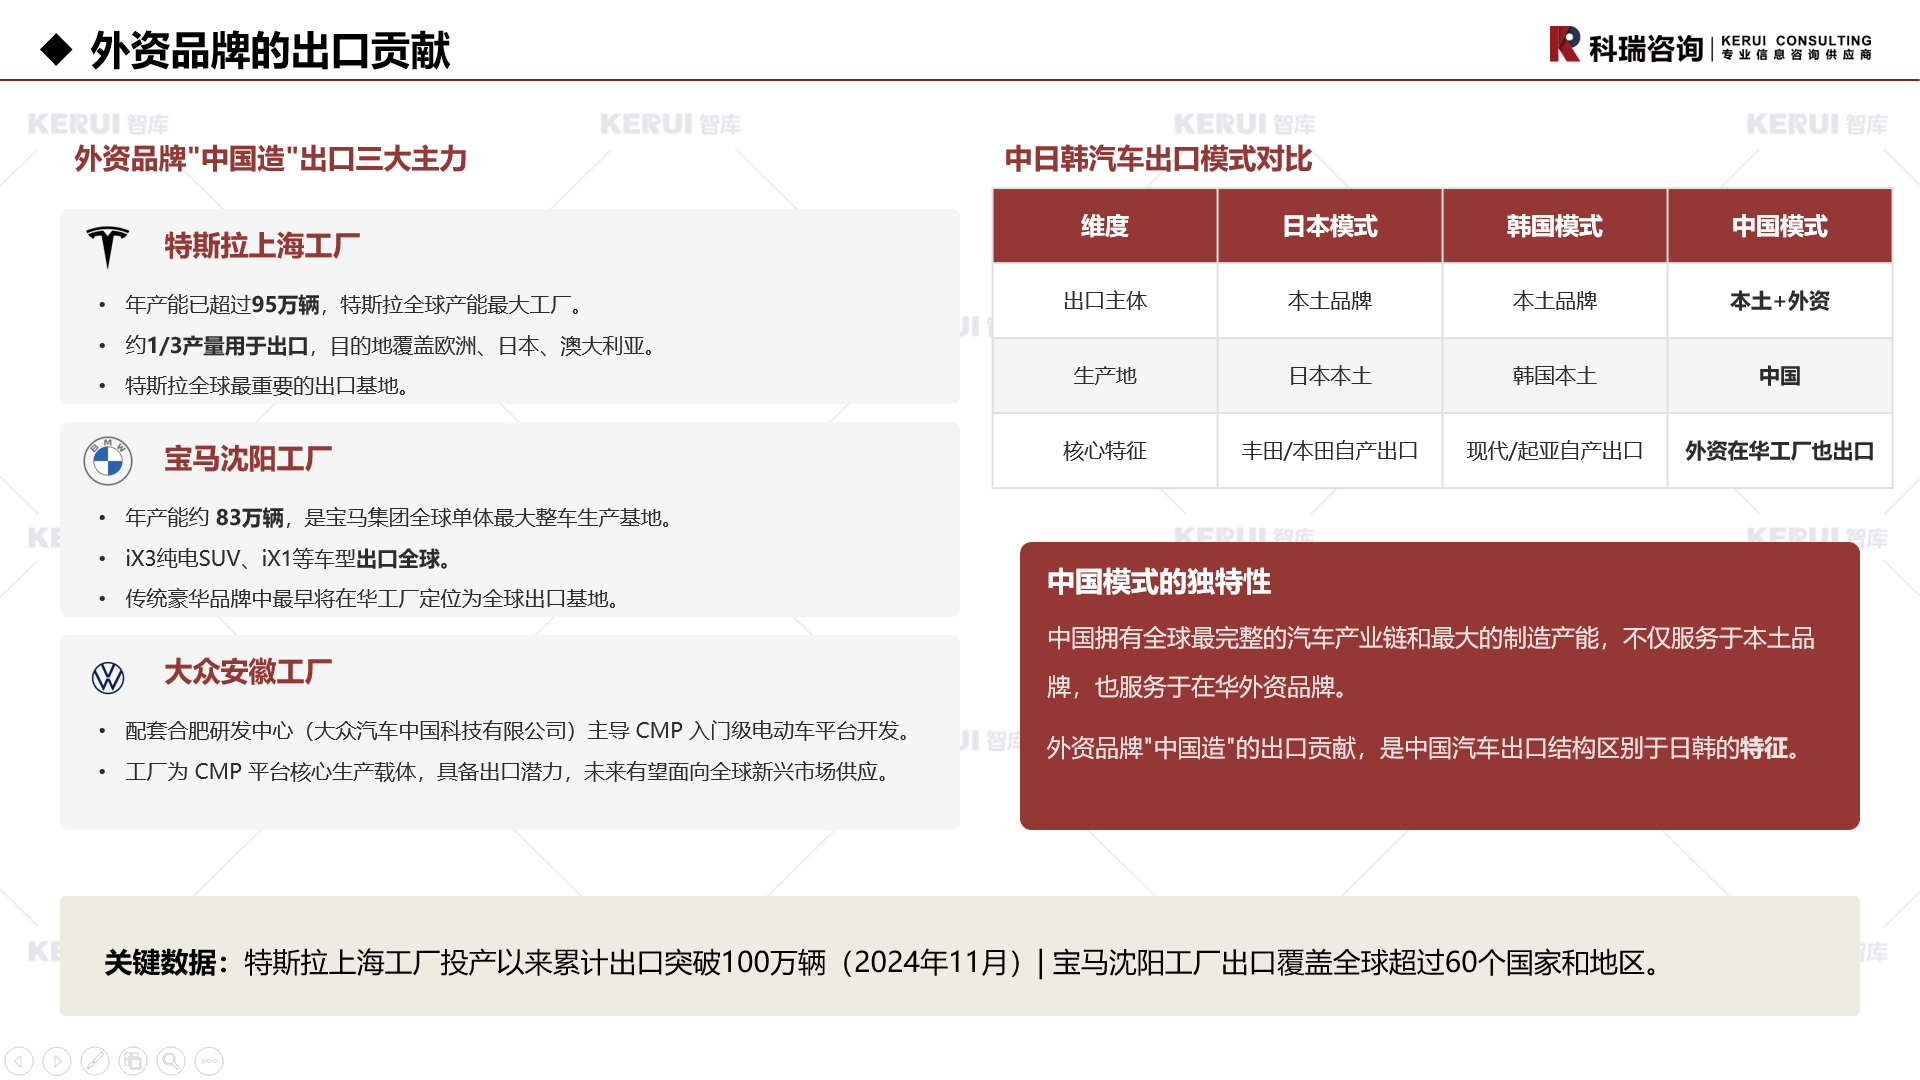Click the 科瑞咨询 company name

[x=1645, y=48]
